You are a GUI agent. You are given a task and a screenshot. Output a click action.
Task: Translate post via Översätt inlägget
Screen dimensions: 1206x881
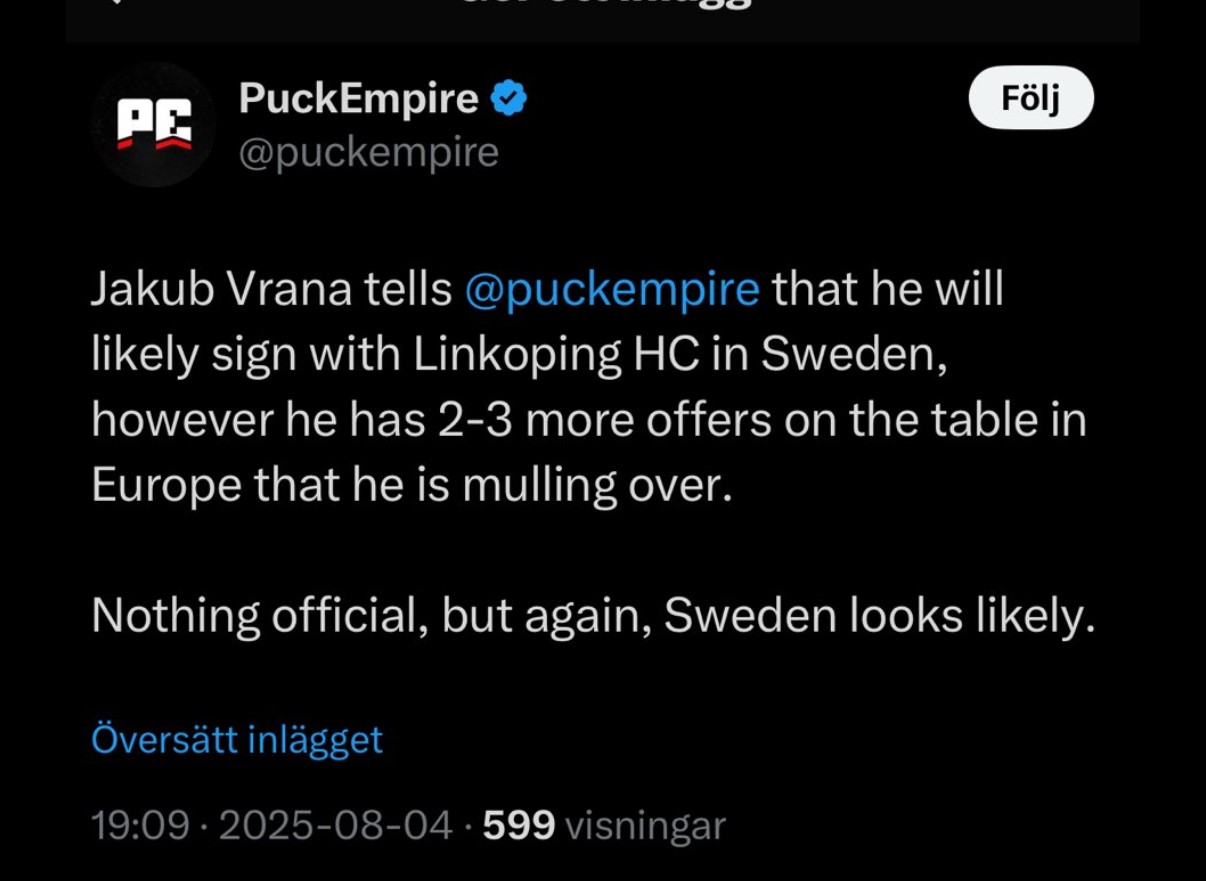(x=237, y=740)
